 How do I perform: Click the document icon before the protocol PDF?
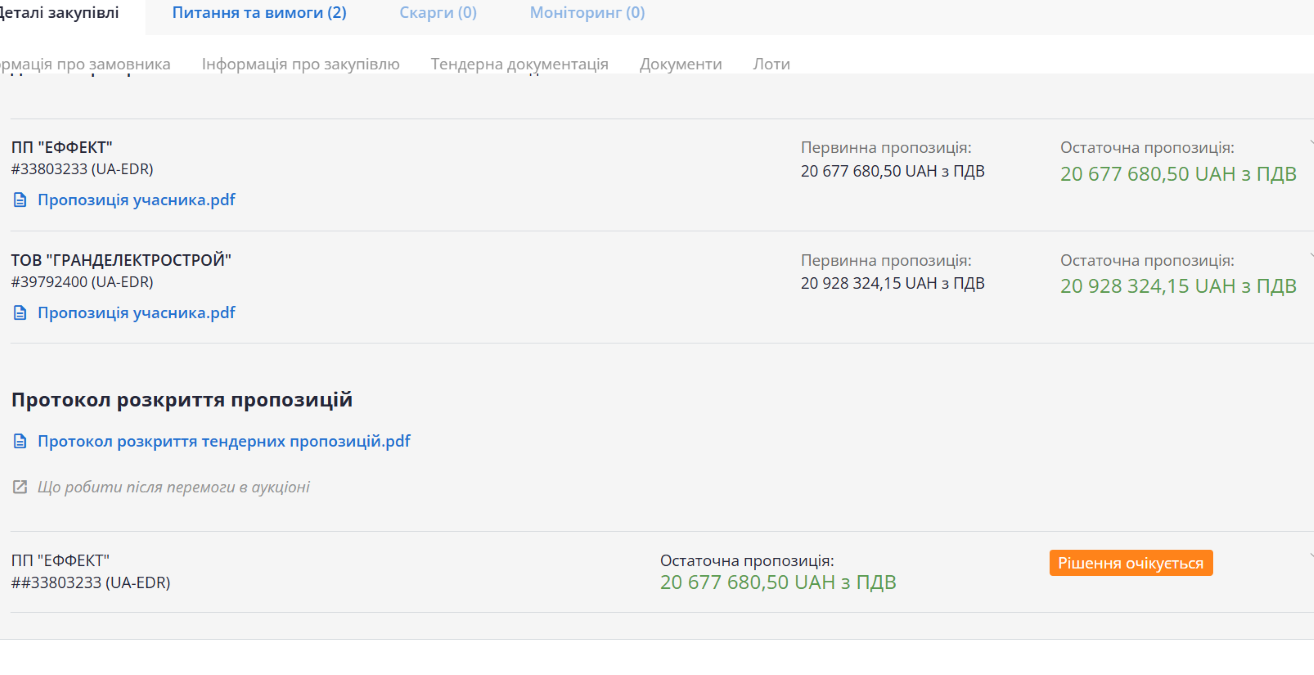pyautogui.click(x=20, y=441)
